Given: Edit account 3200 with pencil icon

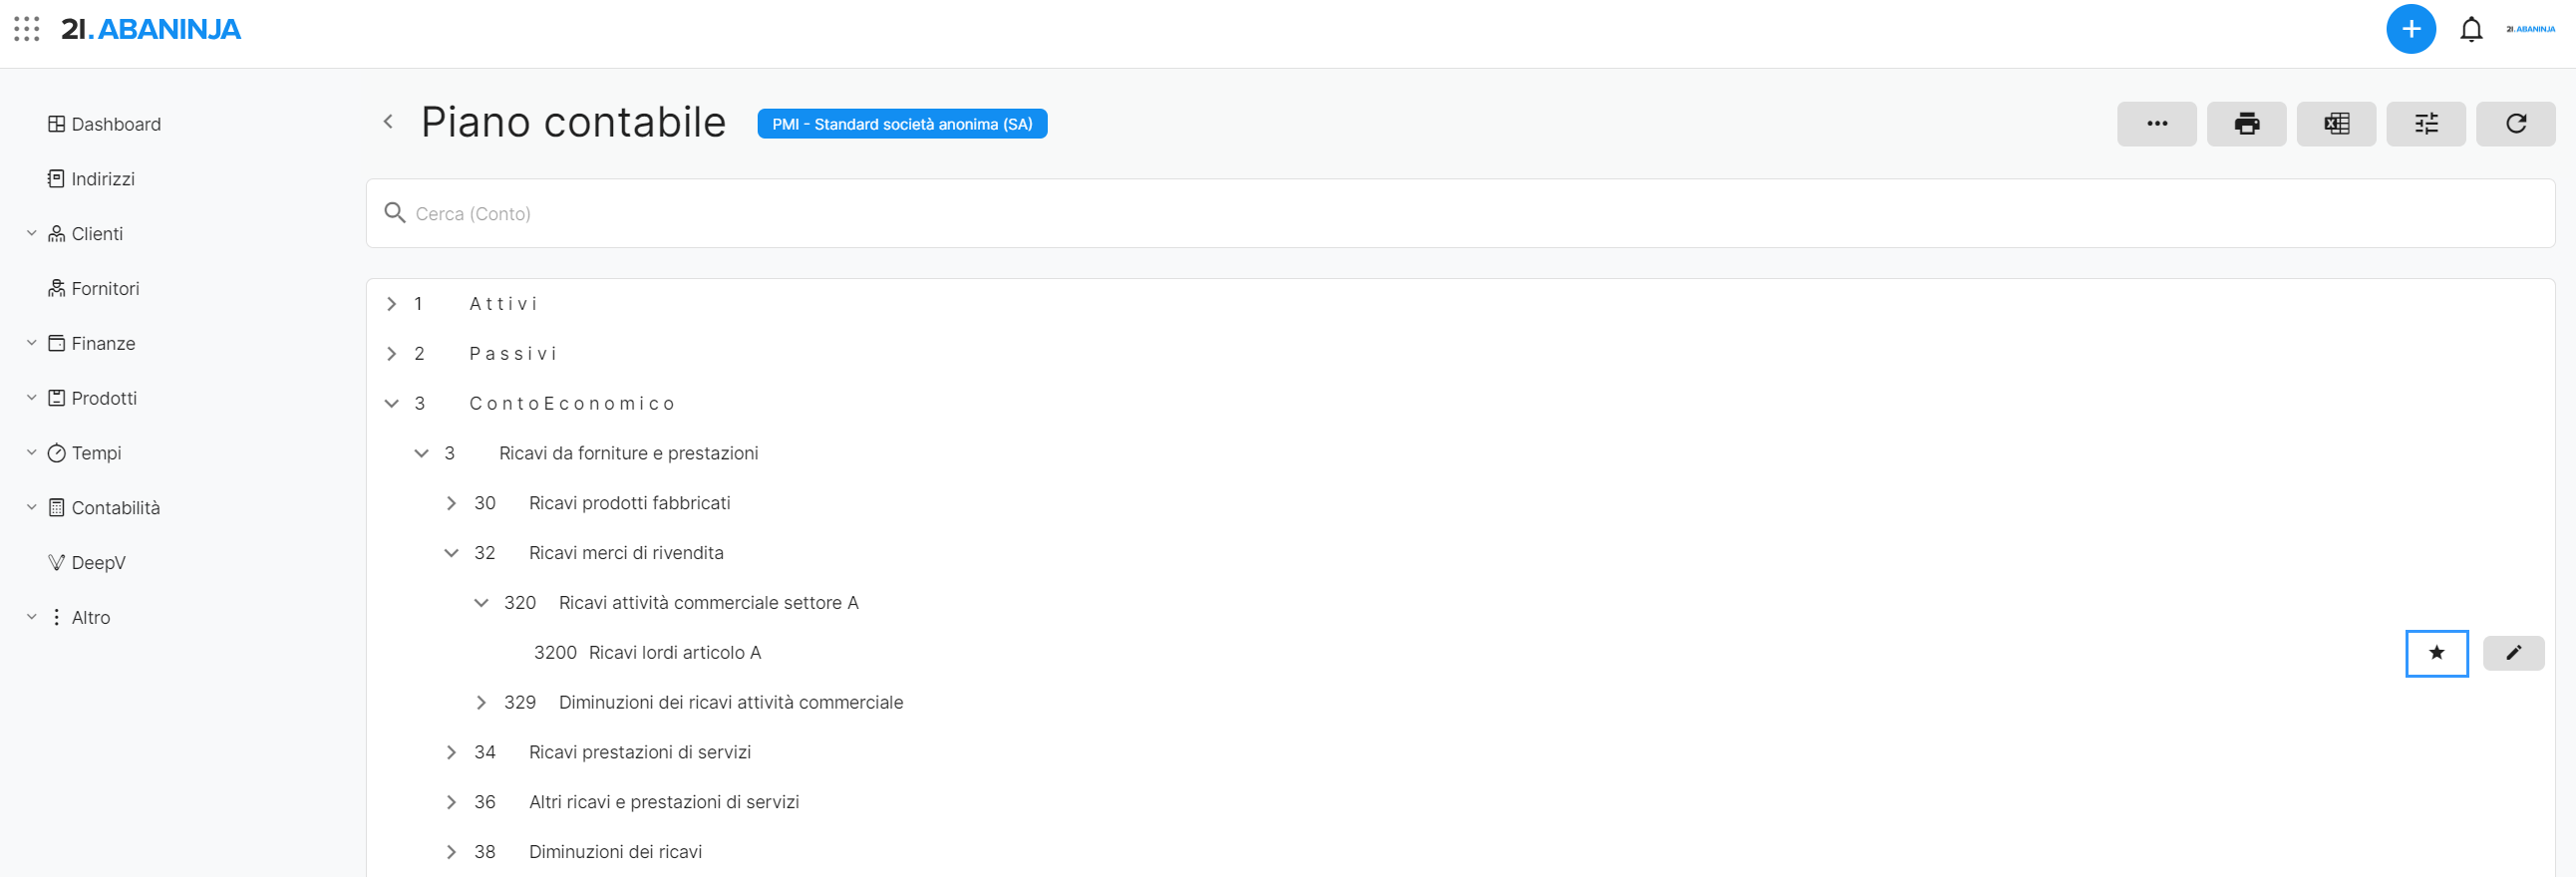Looking at the screenshot, I should 2513,653.
